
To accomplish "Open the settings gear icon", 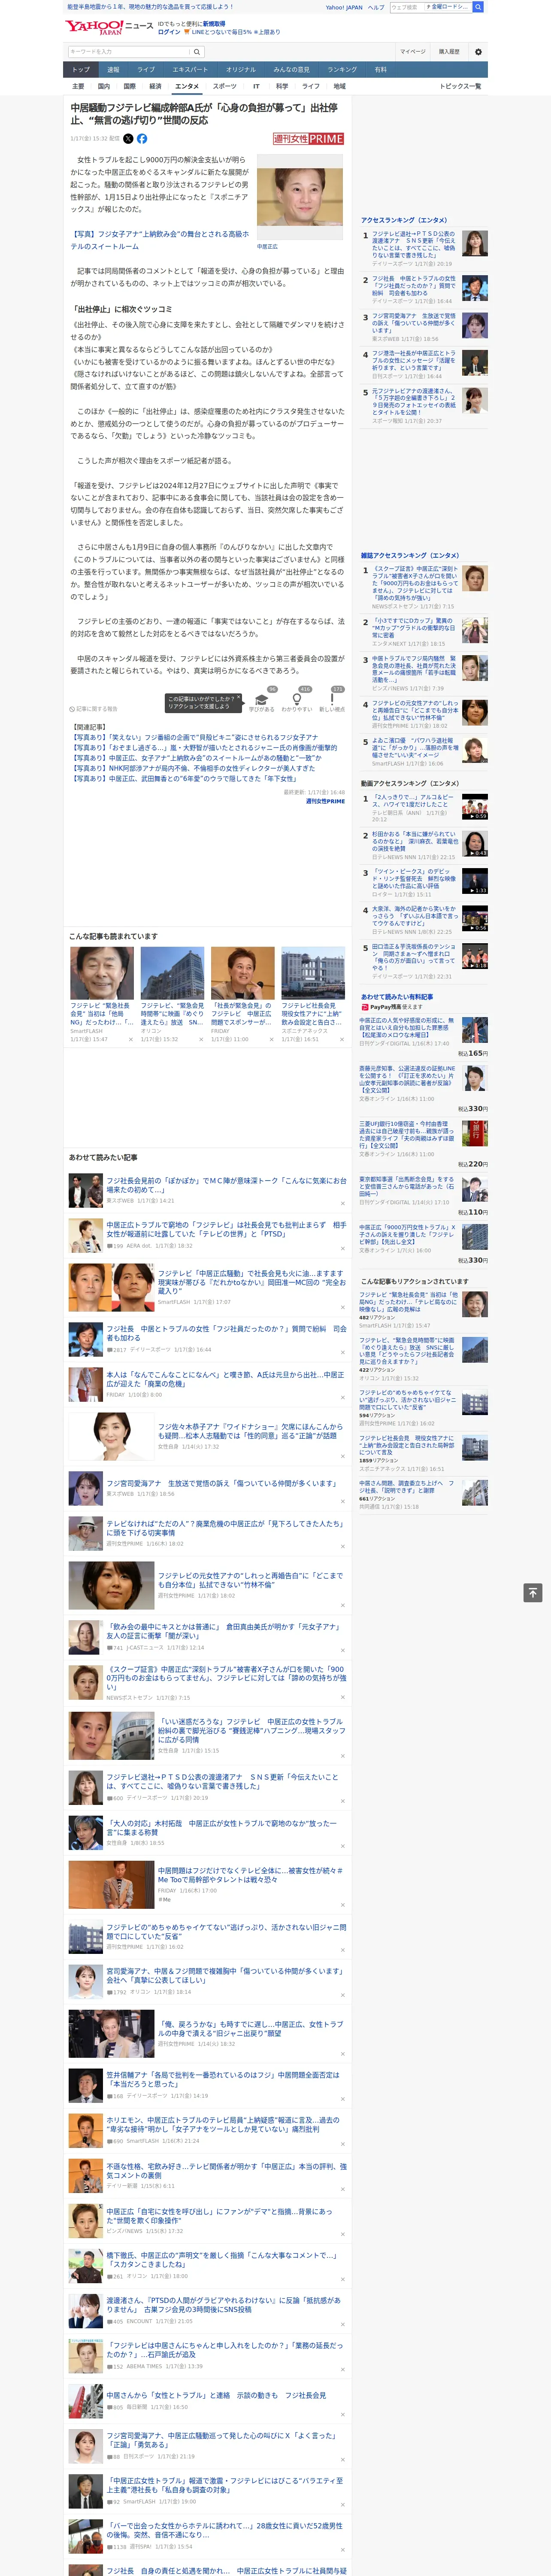I will point(478,52).
